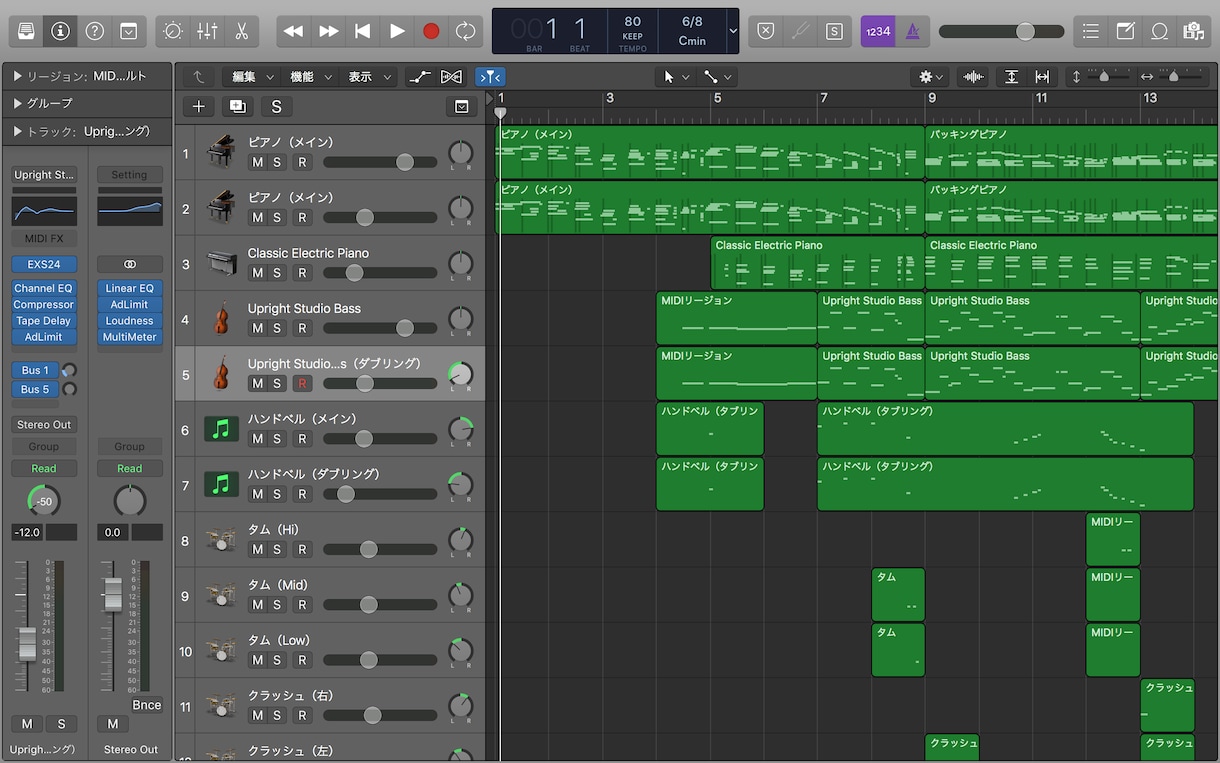Open the Compressor plugin
Viewport: 1220px width, 763px height.
coord(44,304)
